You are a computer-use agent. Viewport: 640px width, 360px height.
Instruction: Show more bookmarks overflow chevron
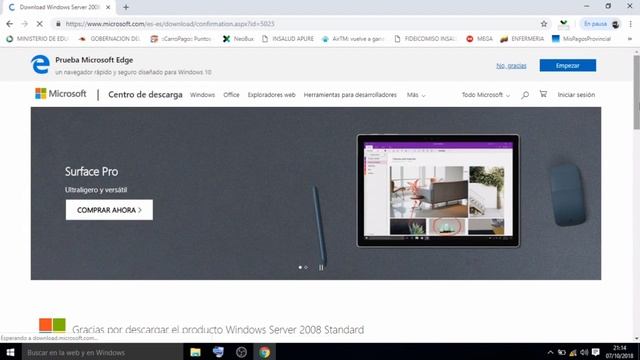(630, 39)
